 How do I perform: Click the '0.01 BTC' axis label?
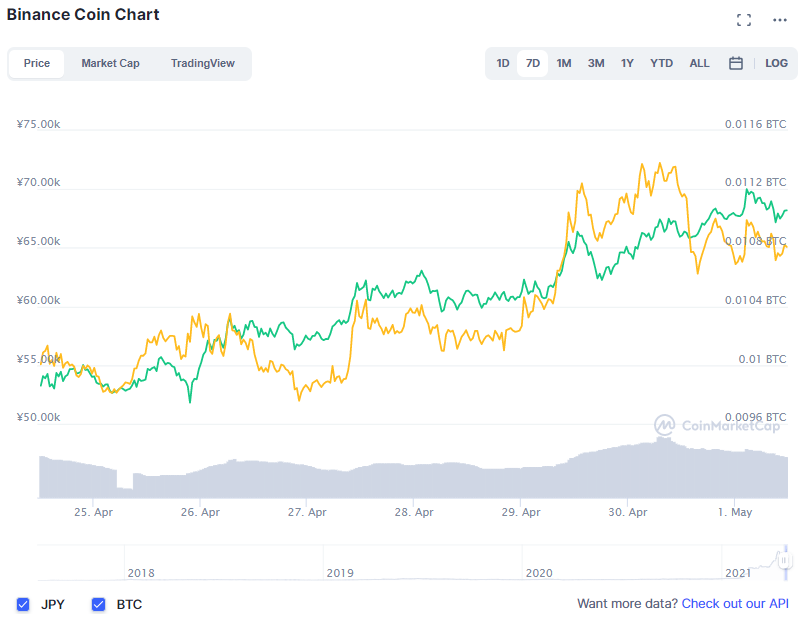tap(762, 359)
